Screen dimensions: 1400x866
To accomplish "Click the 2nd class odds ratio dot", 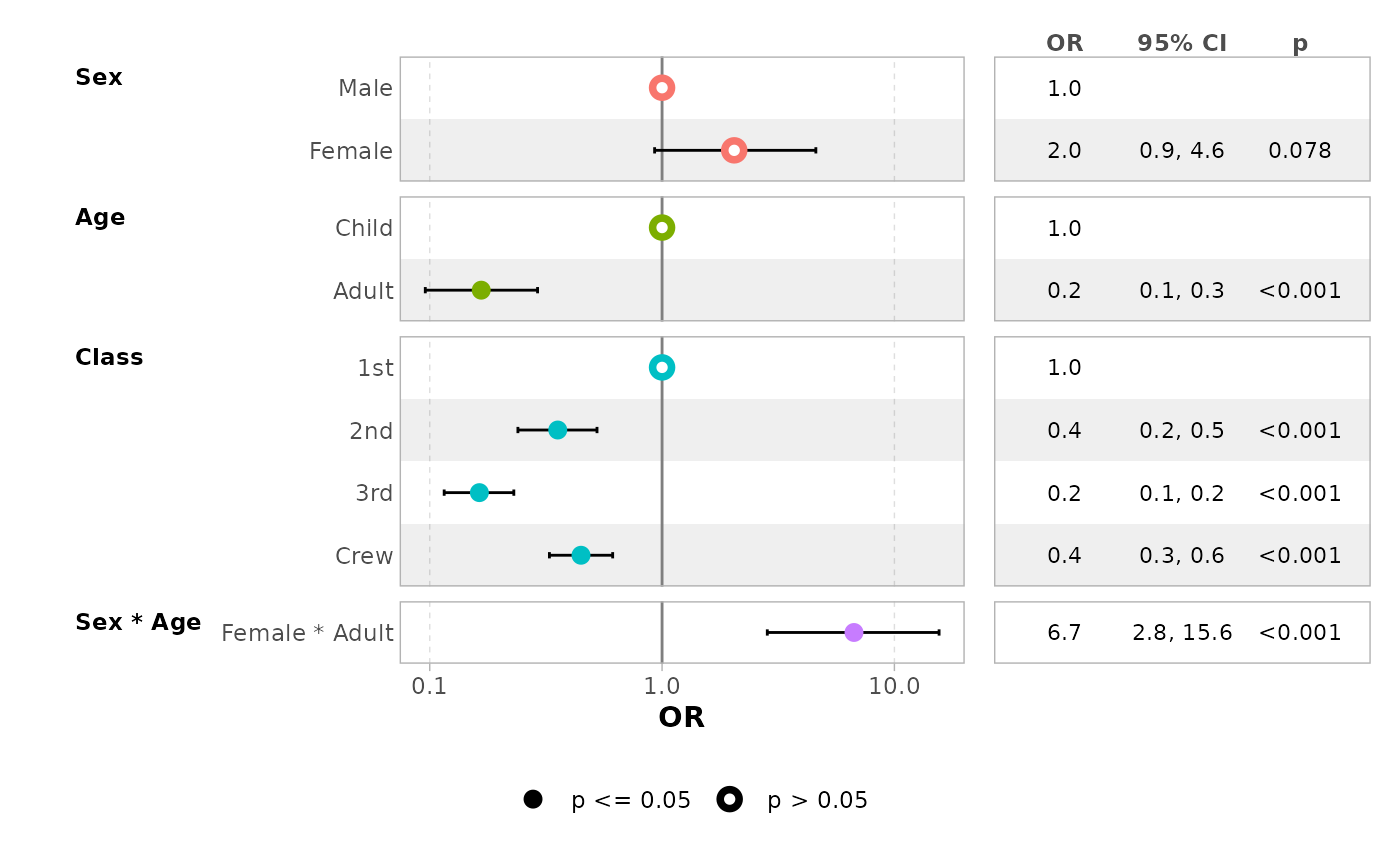I will coord(558,430).
